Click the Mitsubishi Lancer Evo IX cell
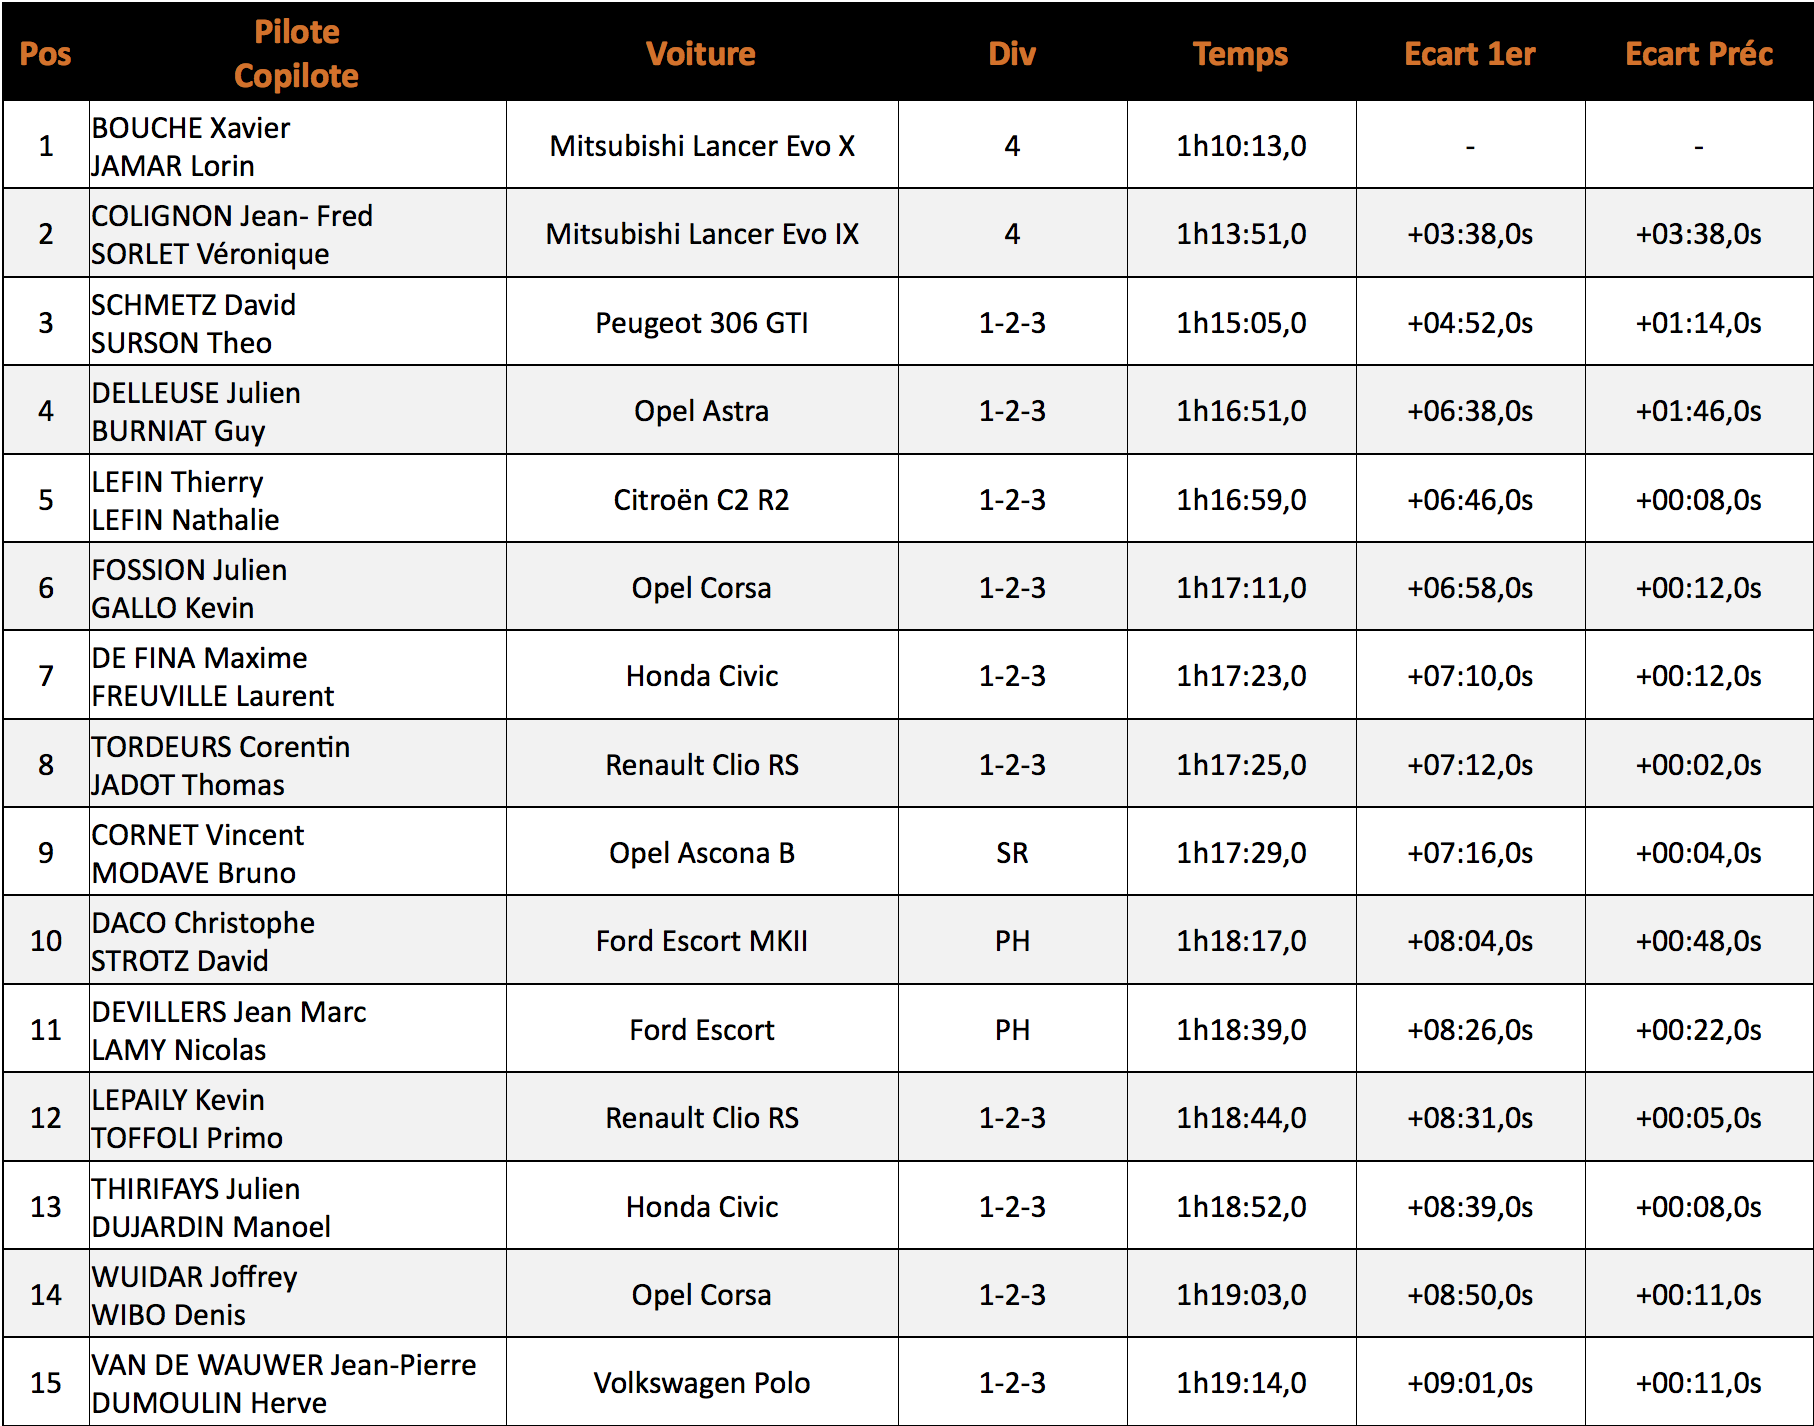 click(702, 233)
